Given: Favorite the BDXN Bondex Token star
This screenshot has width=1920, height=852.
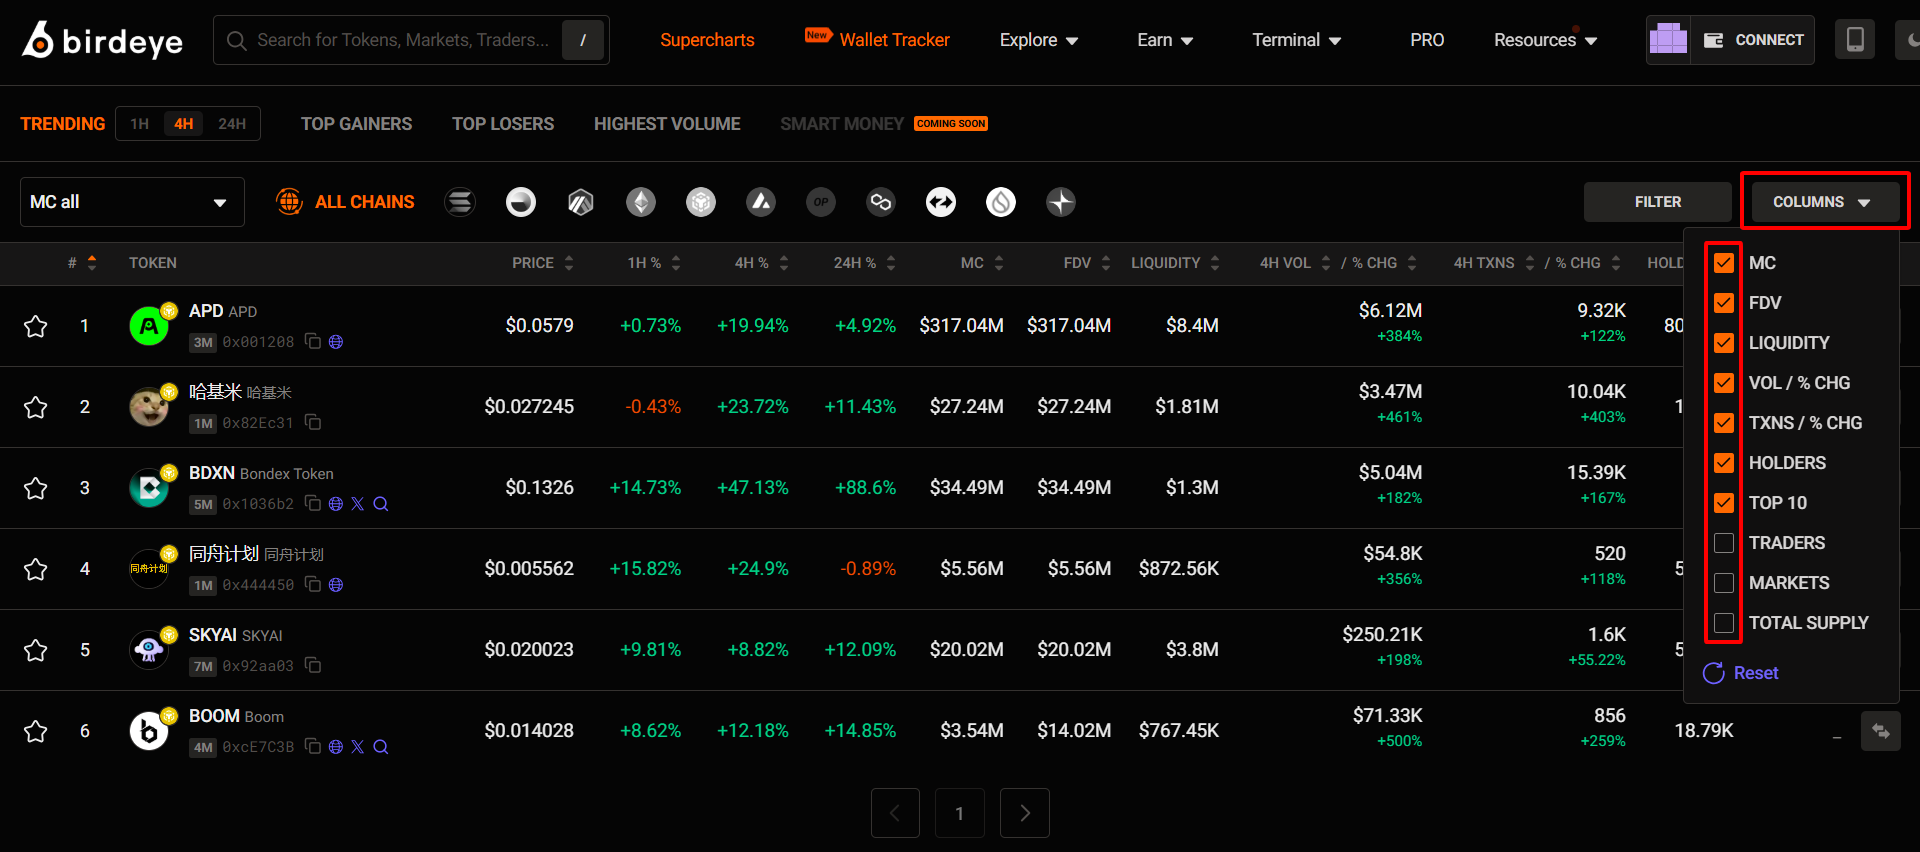Looking at the screenshot, I should (36, 488).
